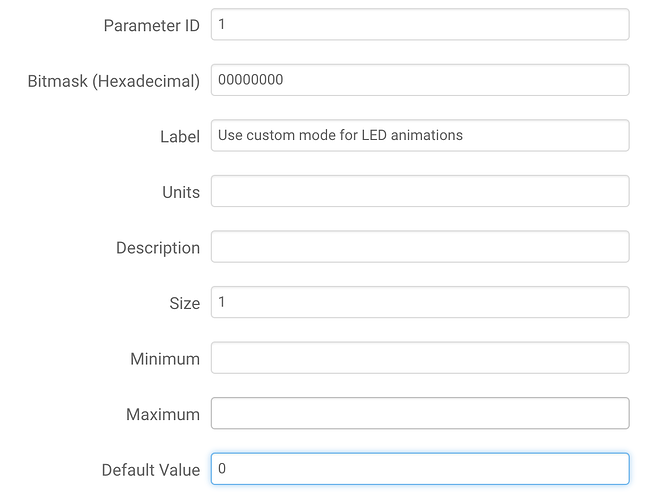Viewport: 660px width, 500px height.
Task: Click the "Label" field caption
Action: pyautogui.click(x=180, y=137)
